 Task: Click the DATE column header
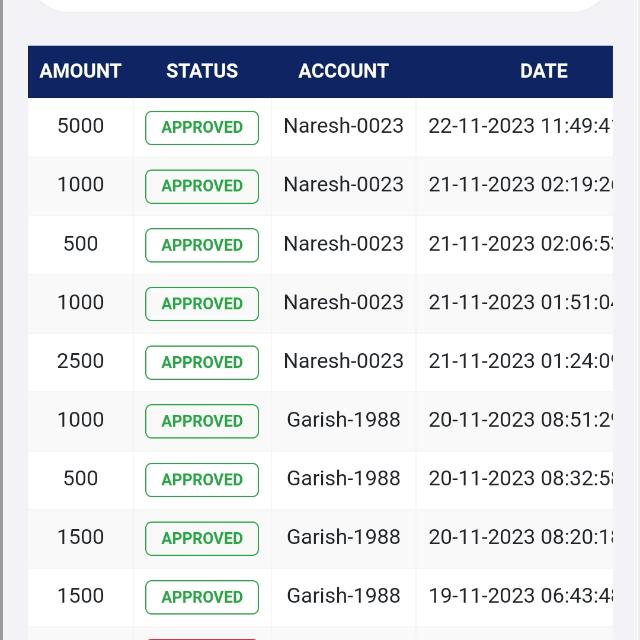pyautogui.click(x=543, y=71)
